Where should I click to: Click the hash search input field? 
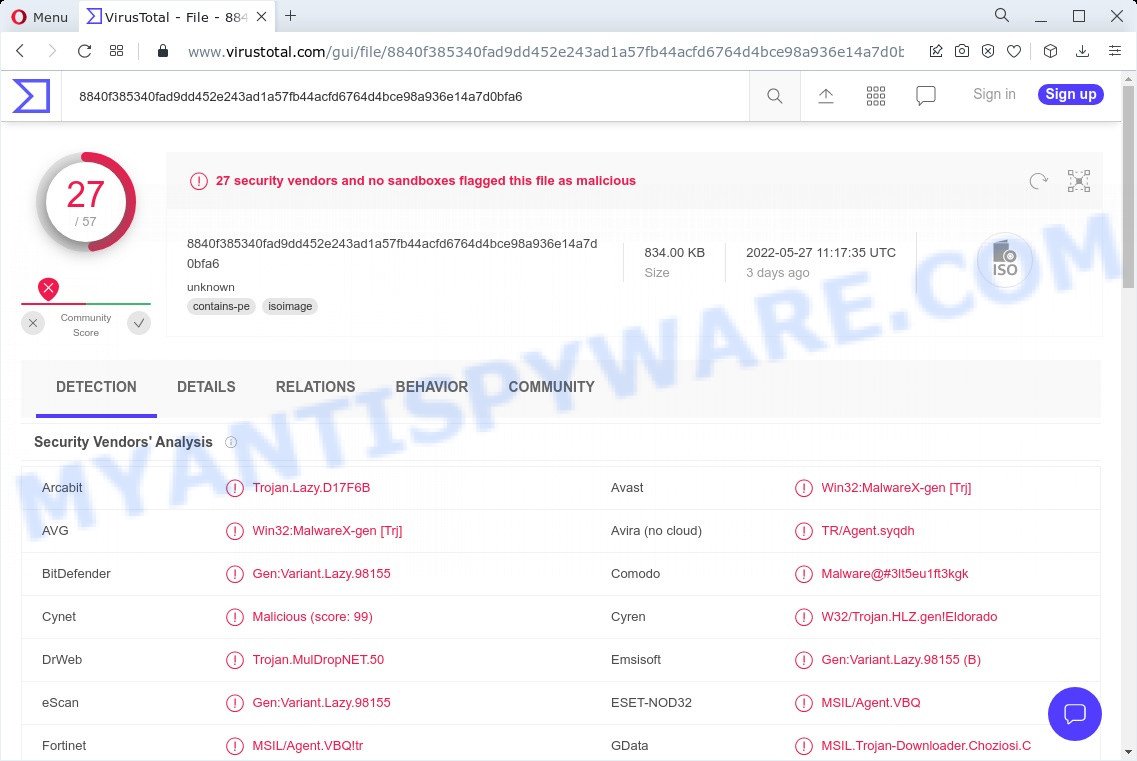point(405,96)
